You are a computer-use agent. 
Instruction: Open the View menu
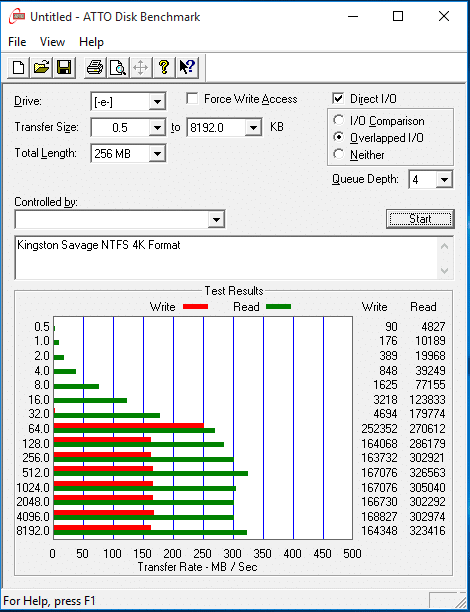(52, 42)
